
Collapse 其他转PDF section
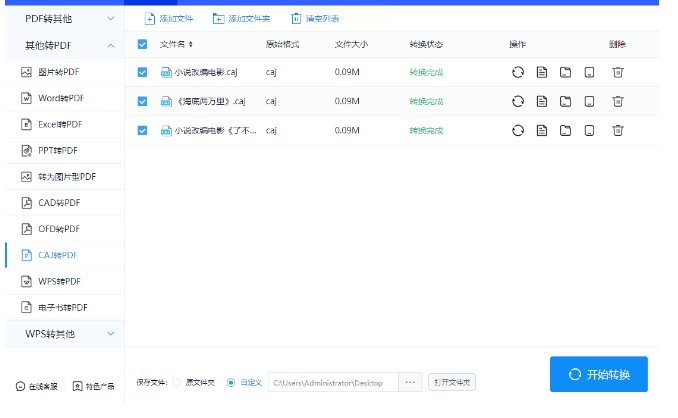tap(65, 45)
